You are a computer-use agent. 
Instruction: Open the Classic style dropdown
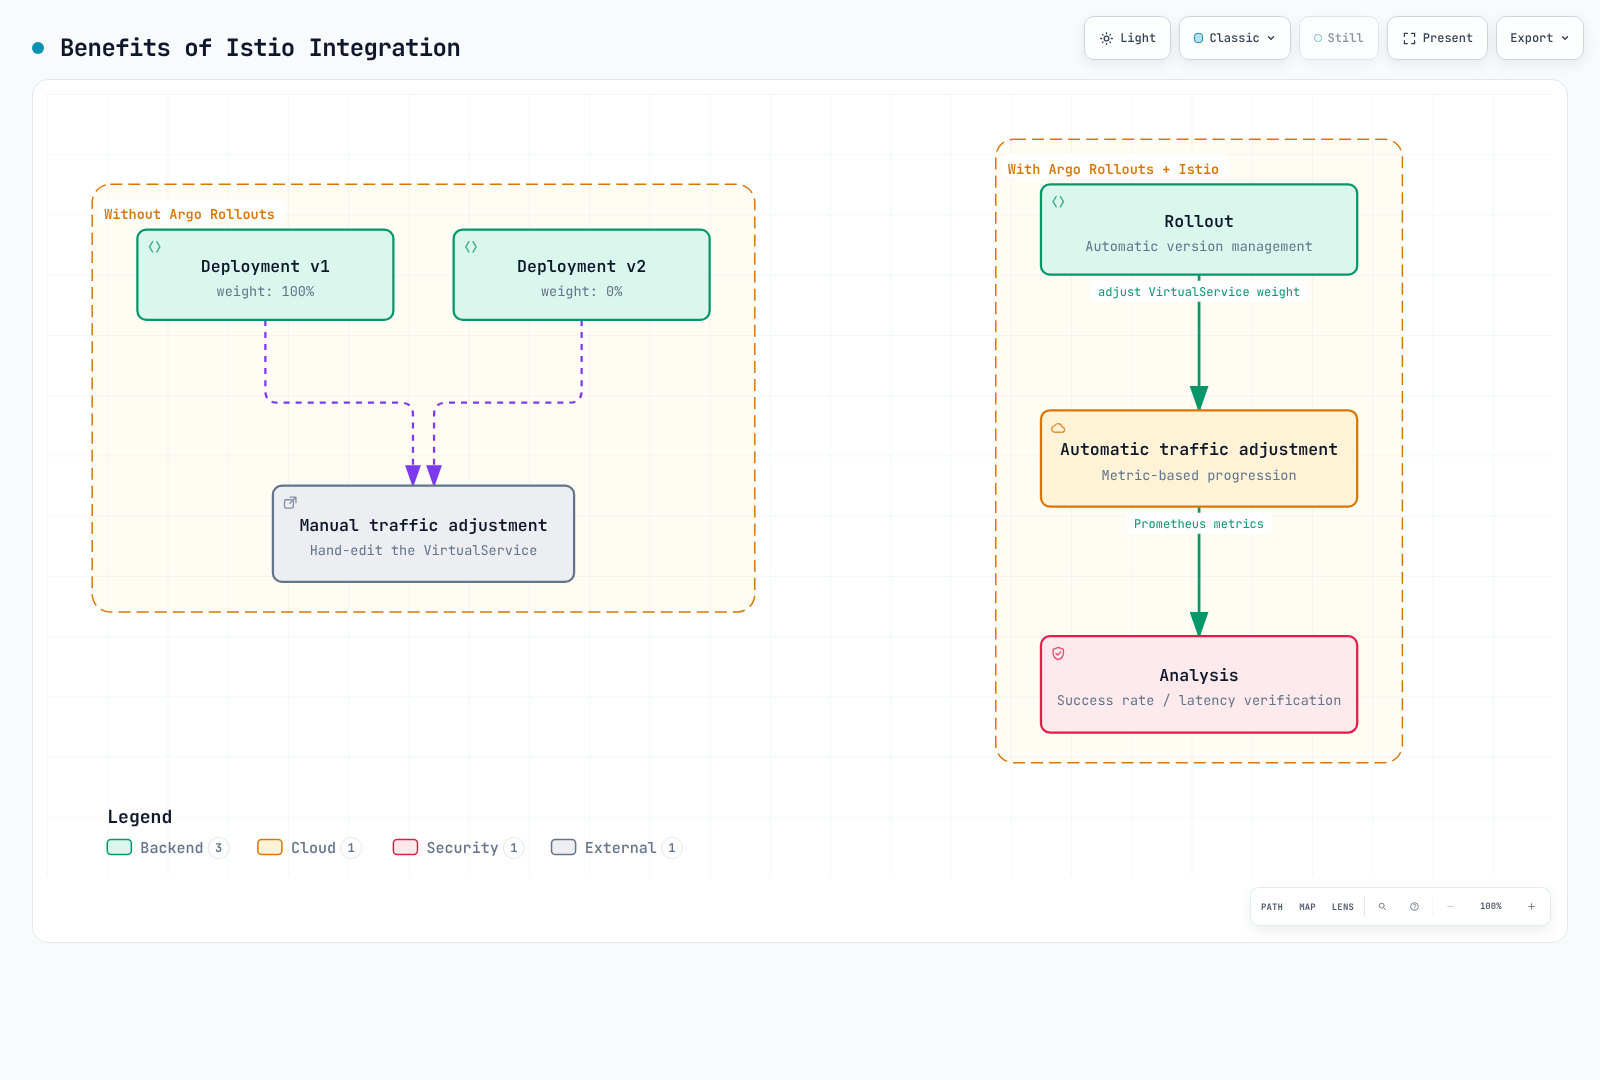[x=1235, y=38]
